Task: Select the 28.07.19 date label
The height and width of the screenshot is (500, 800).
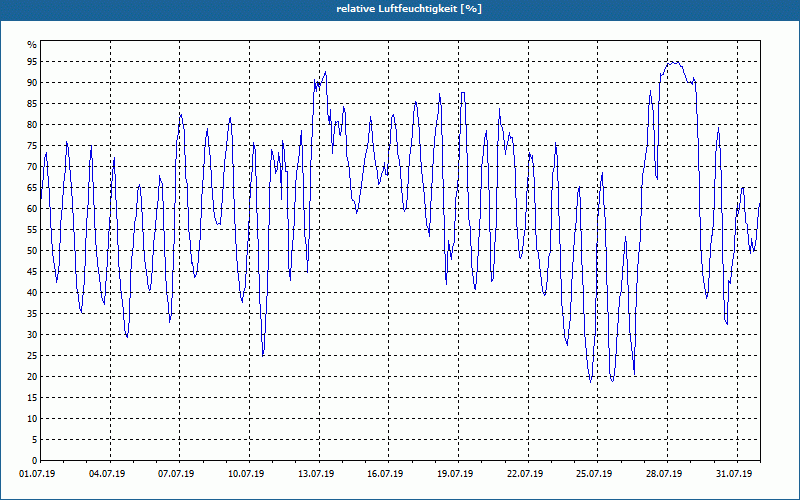Action: click(664, 474)
